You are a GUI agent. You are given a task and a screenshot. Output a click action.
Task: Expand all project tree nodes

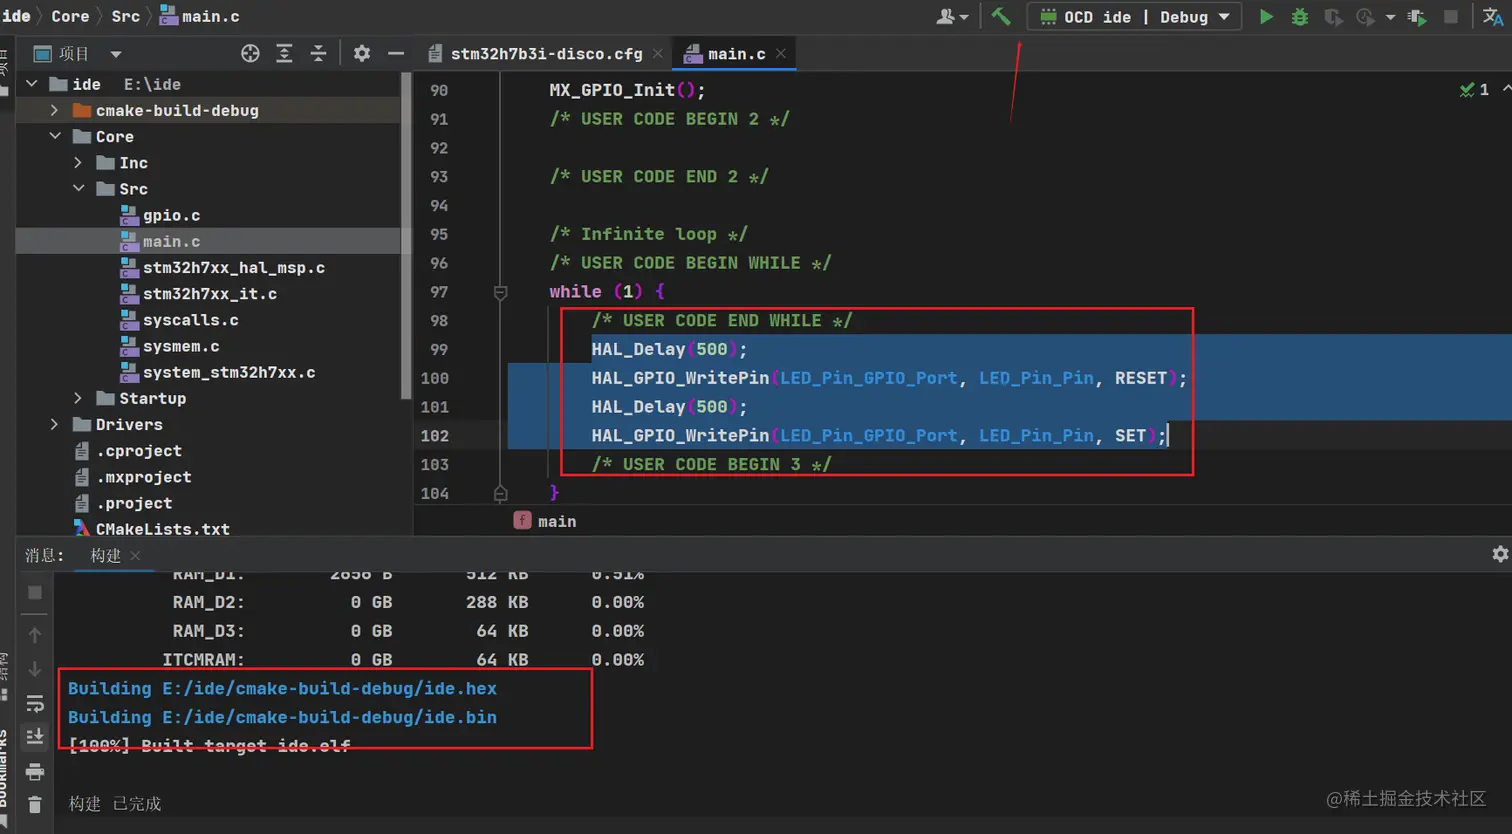tap(284, 54)
